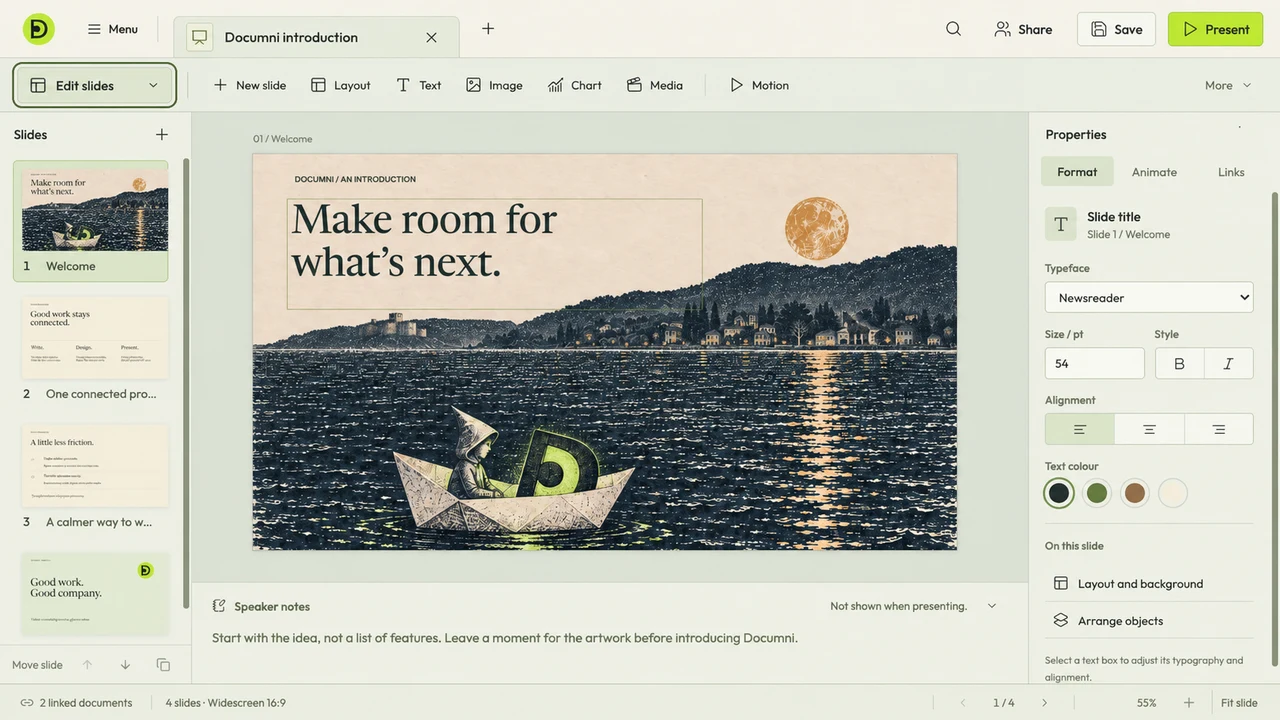Screen dimensions: 1280x720
Task: Add a slide with the Slides panel plus
Action: tap(162, 134)
